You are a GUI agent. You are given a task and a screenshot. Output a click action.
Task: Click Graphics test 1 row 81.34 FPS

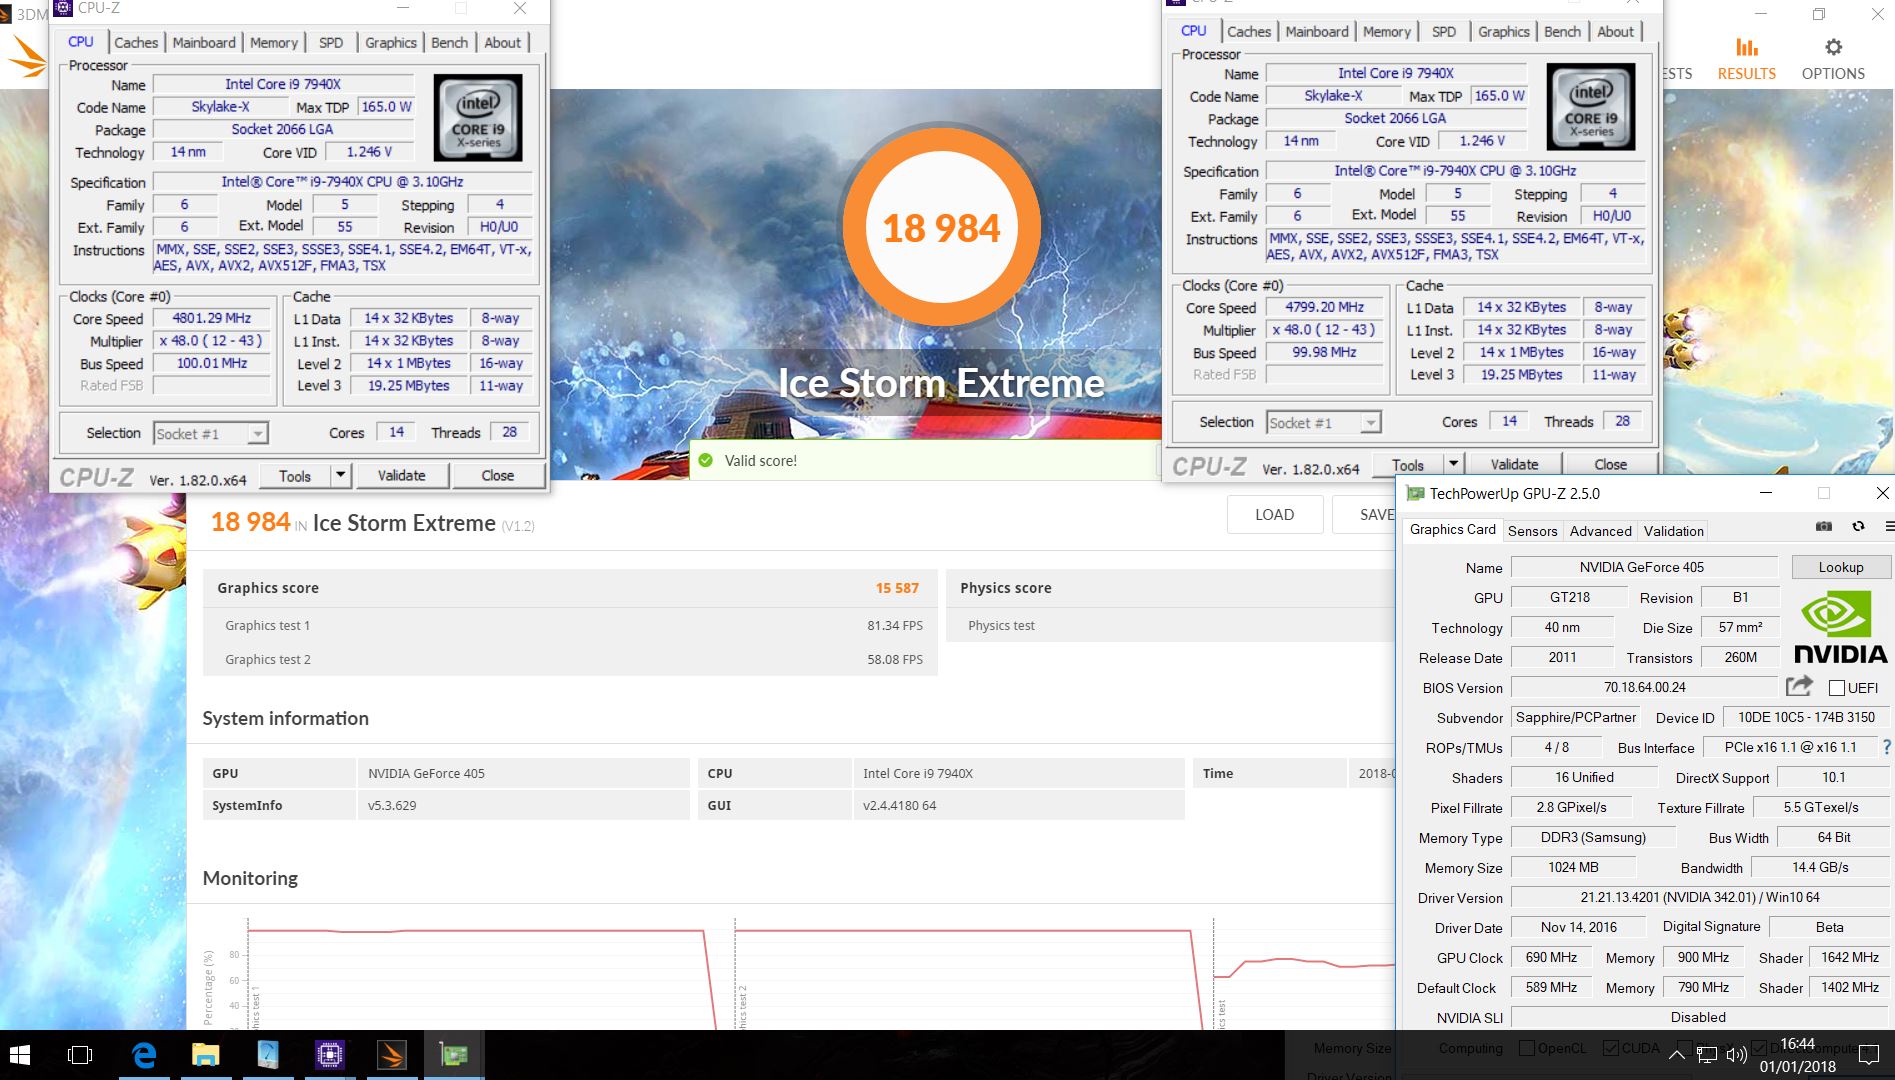click(570, 625)
